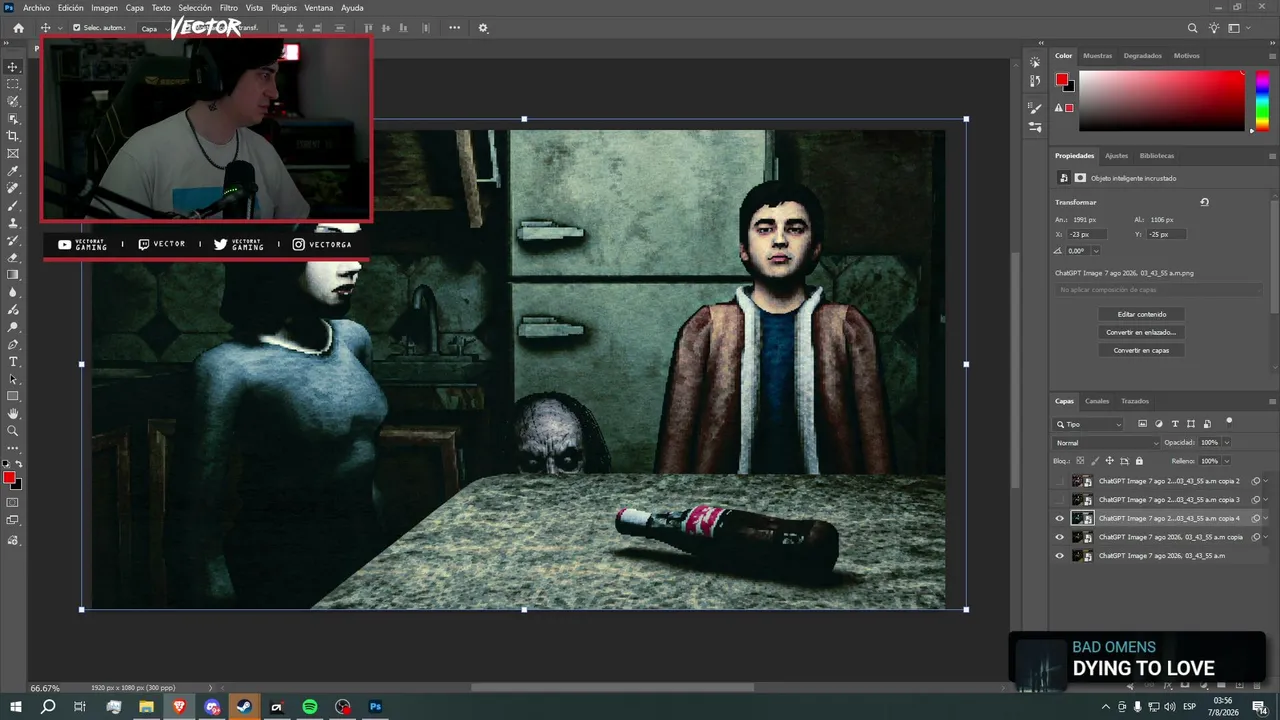
Task: Lock all with the padlock icon
Action: [1139, 461]
